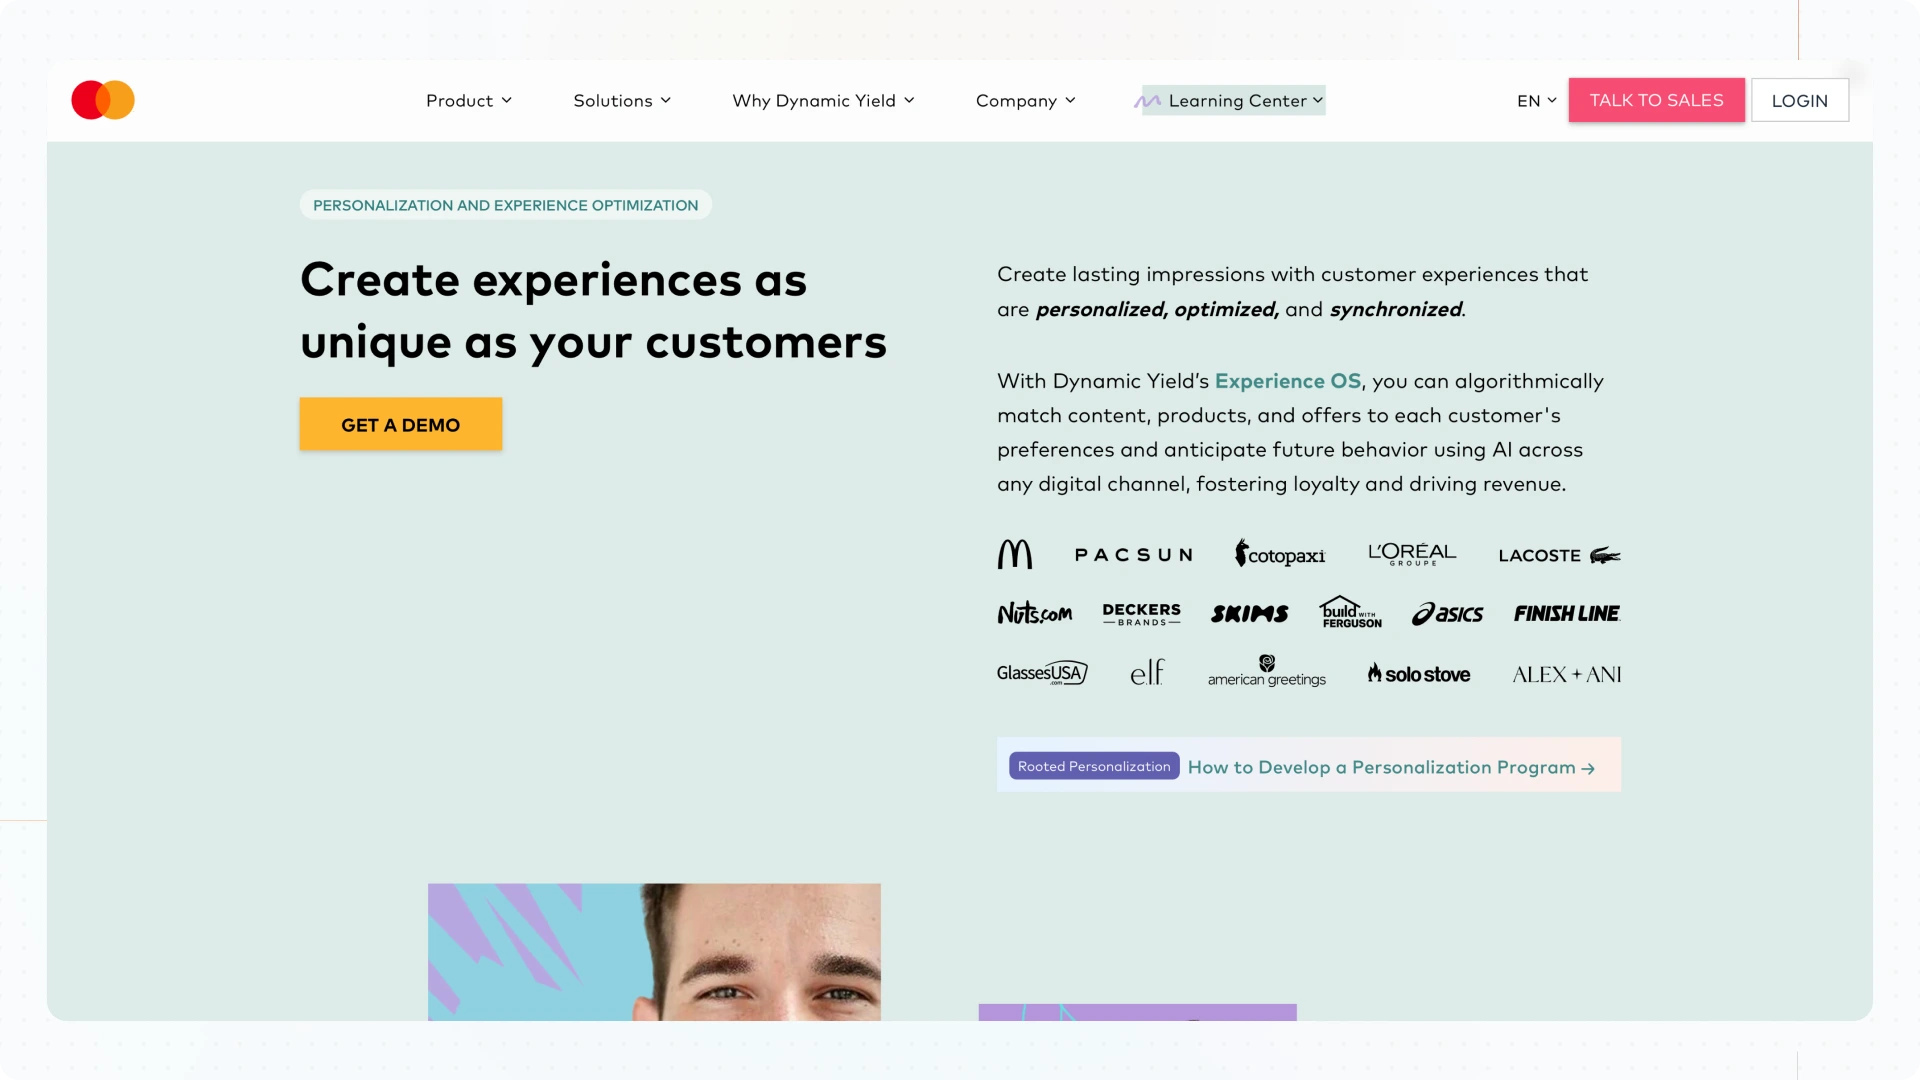This screenshot has width=1920, height=1080.
Task: Click the Lacoste crocodile logo
Action: [1604, 555]
